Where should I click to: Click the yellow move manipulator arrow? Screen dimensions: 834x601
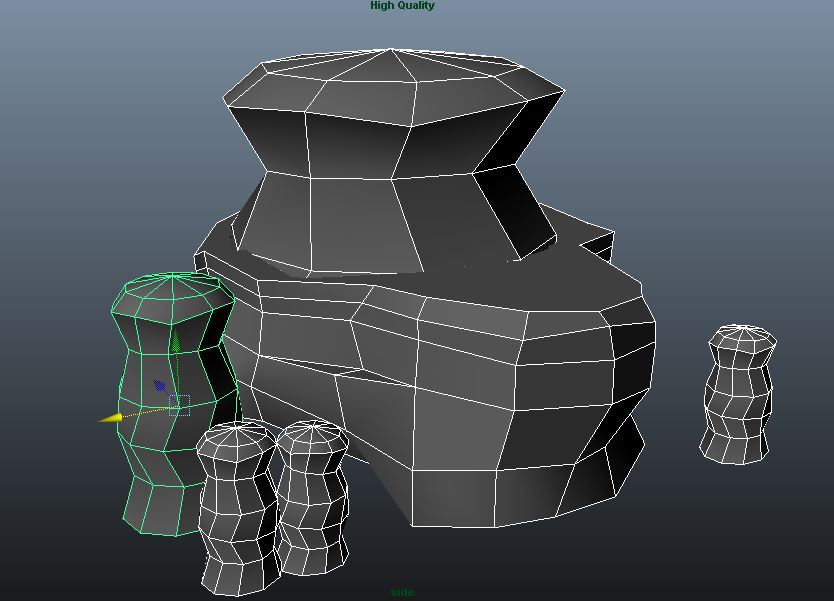(x=113, y=417)
